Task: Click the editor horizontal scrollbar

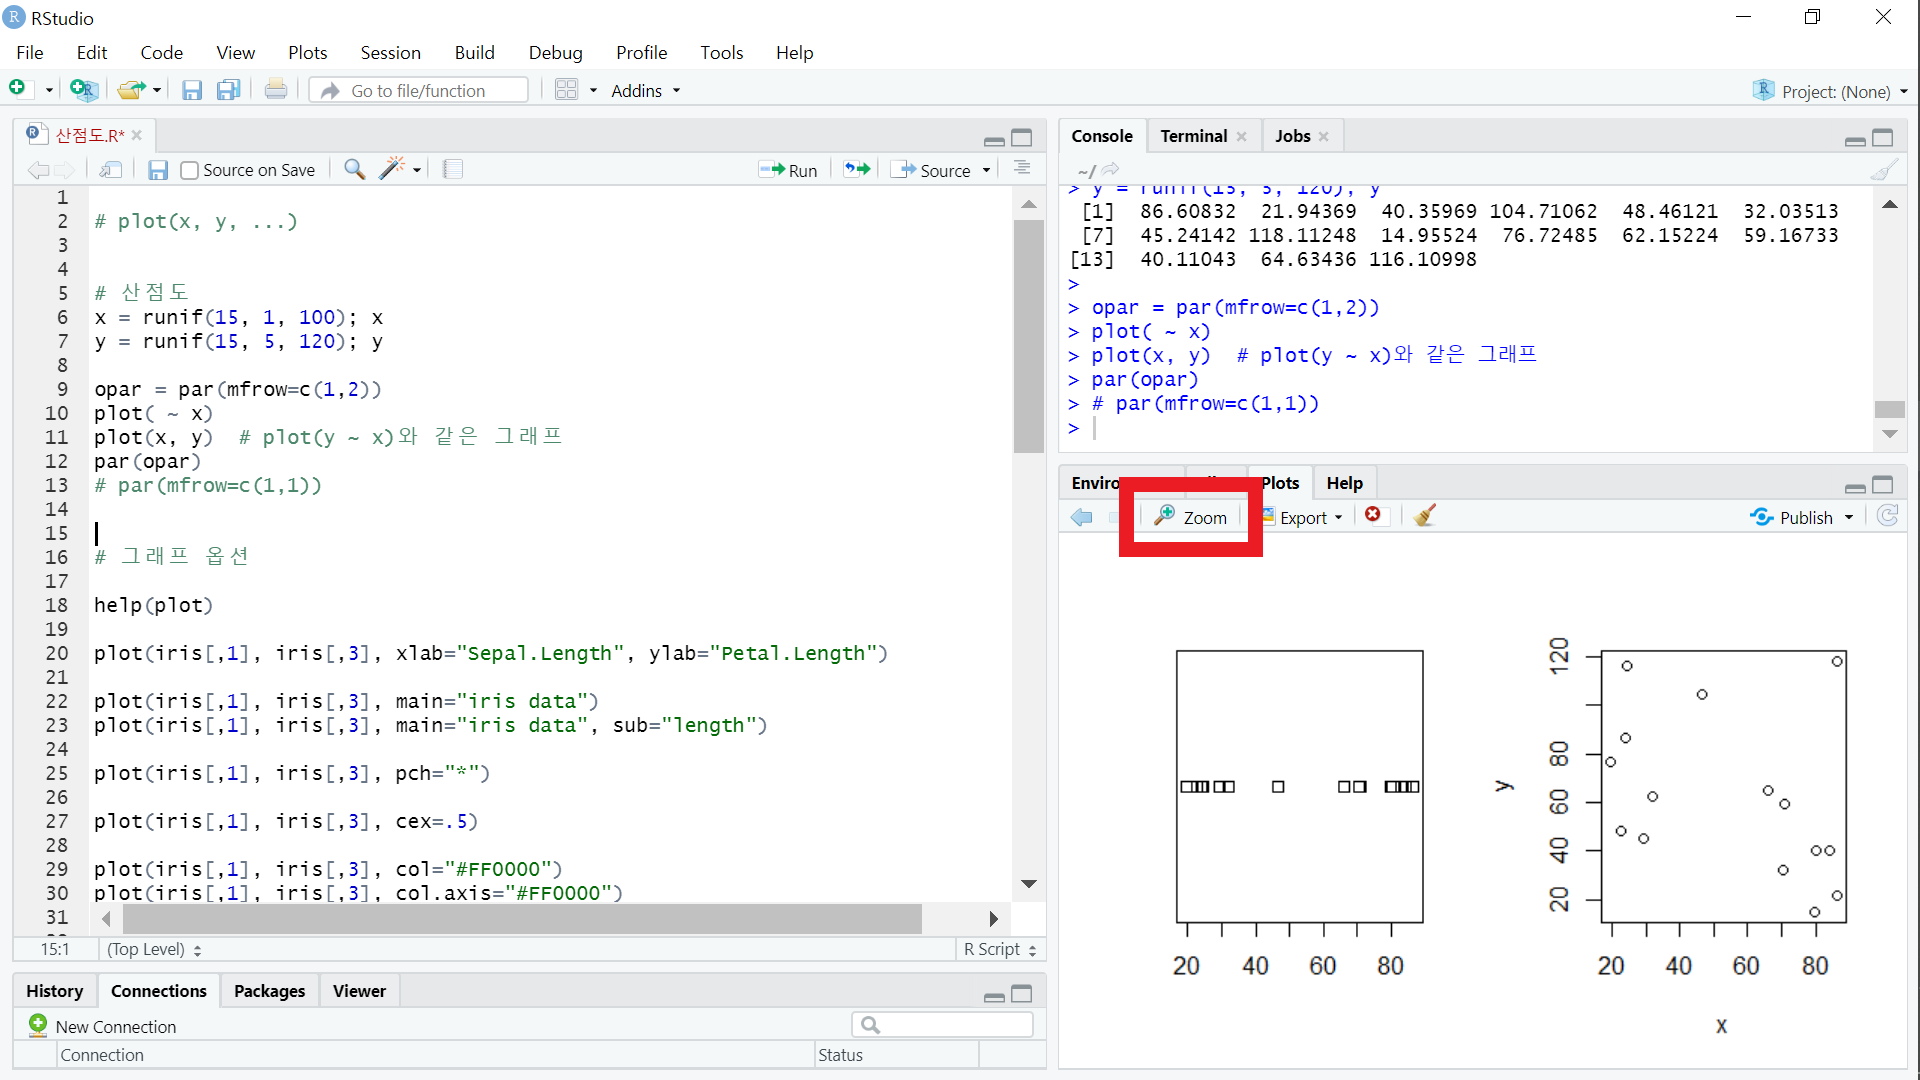Action: coord(520,918)
